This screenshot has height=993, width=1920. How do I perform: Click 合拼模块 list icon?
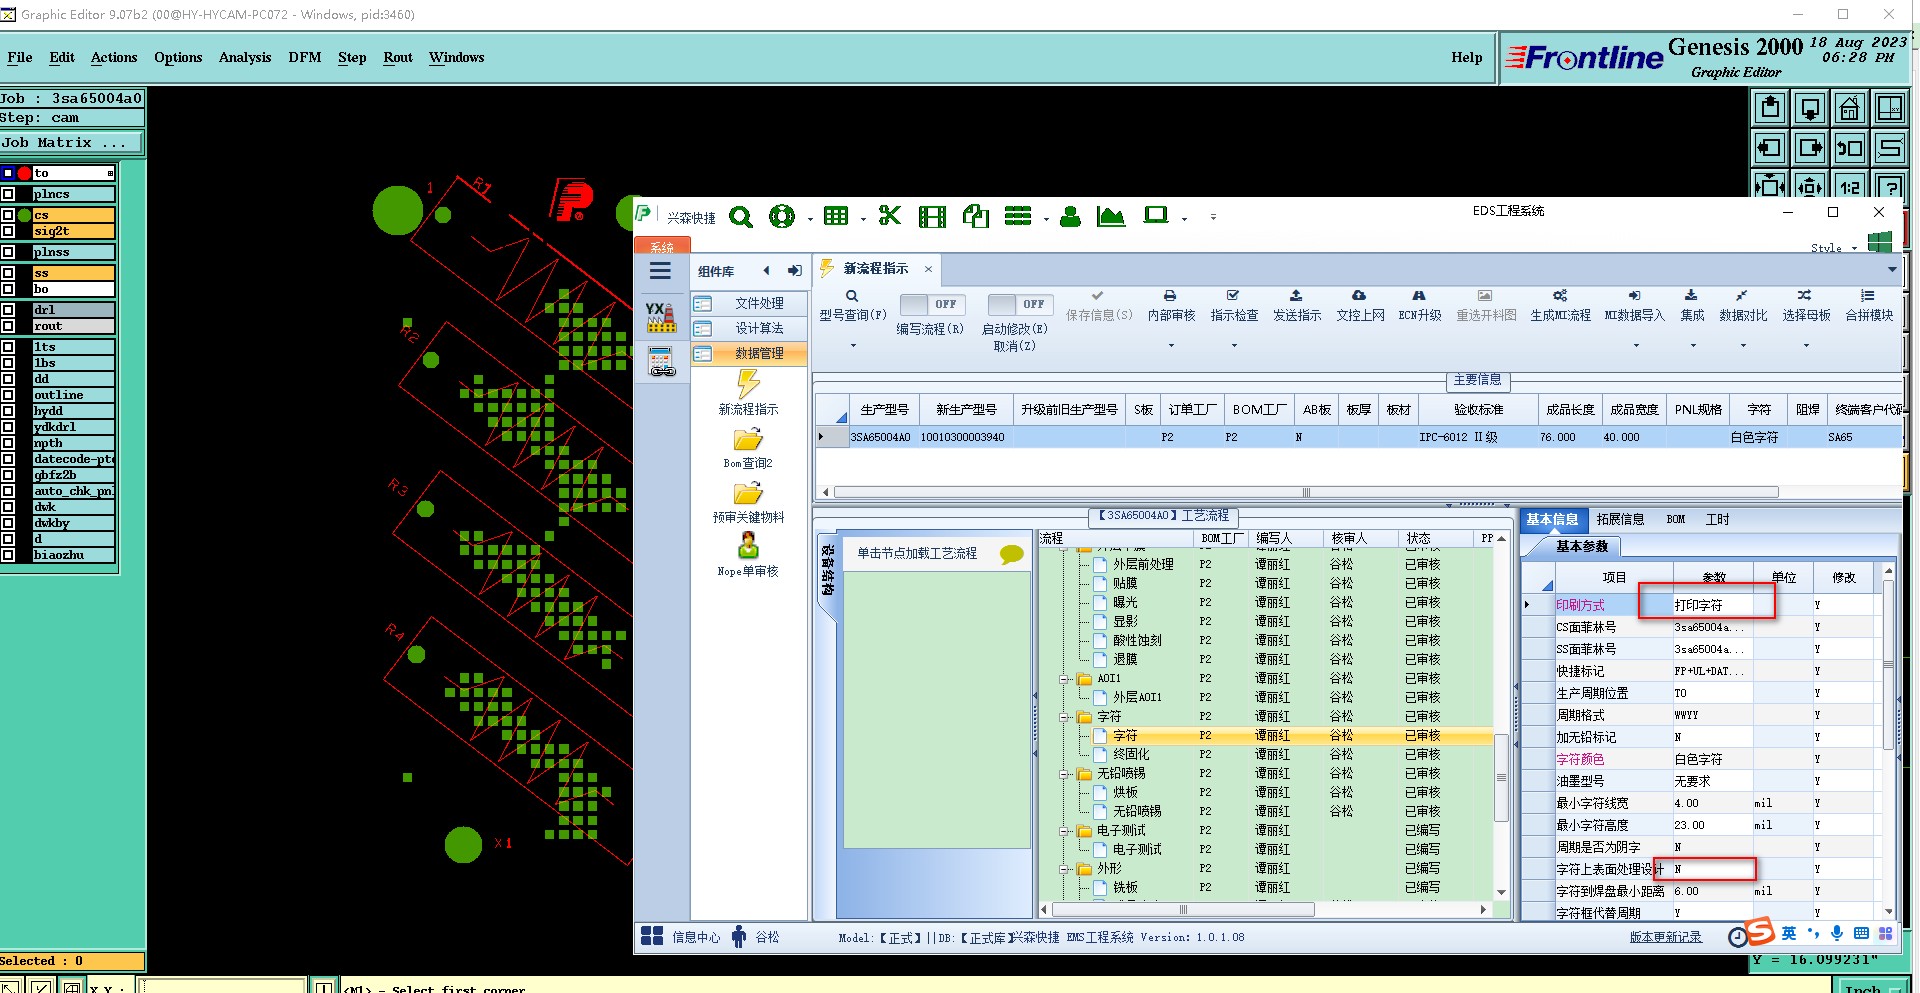(x=1867, y=296)
